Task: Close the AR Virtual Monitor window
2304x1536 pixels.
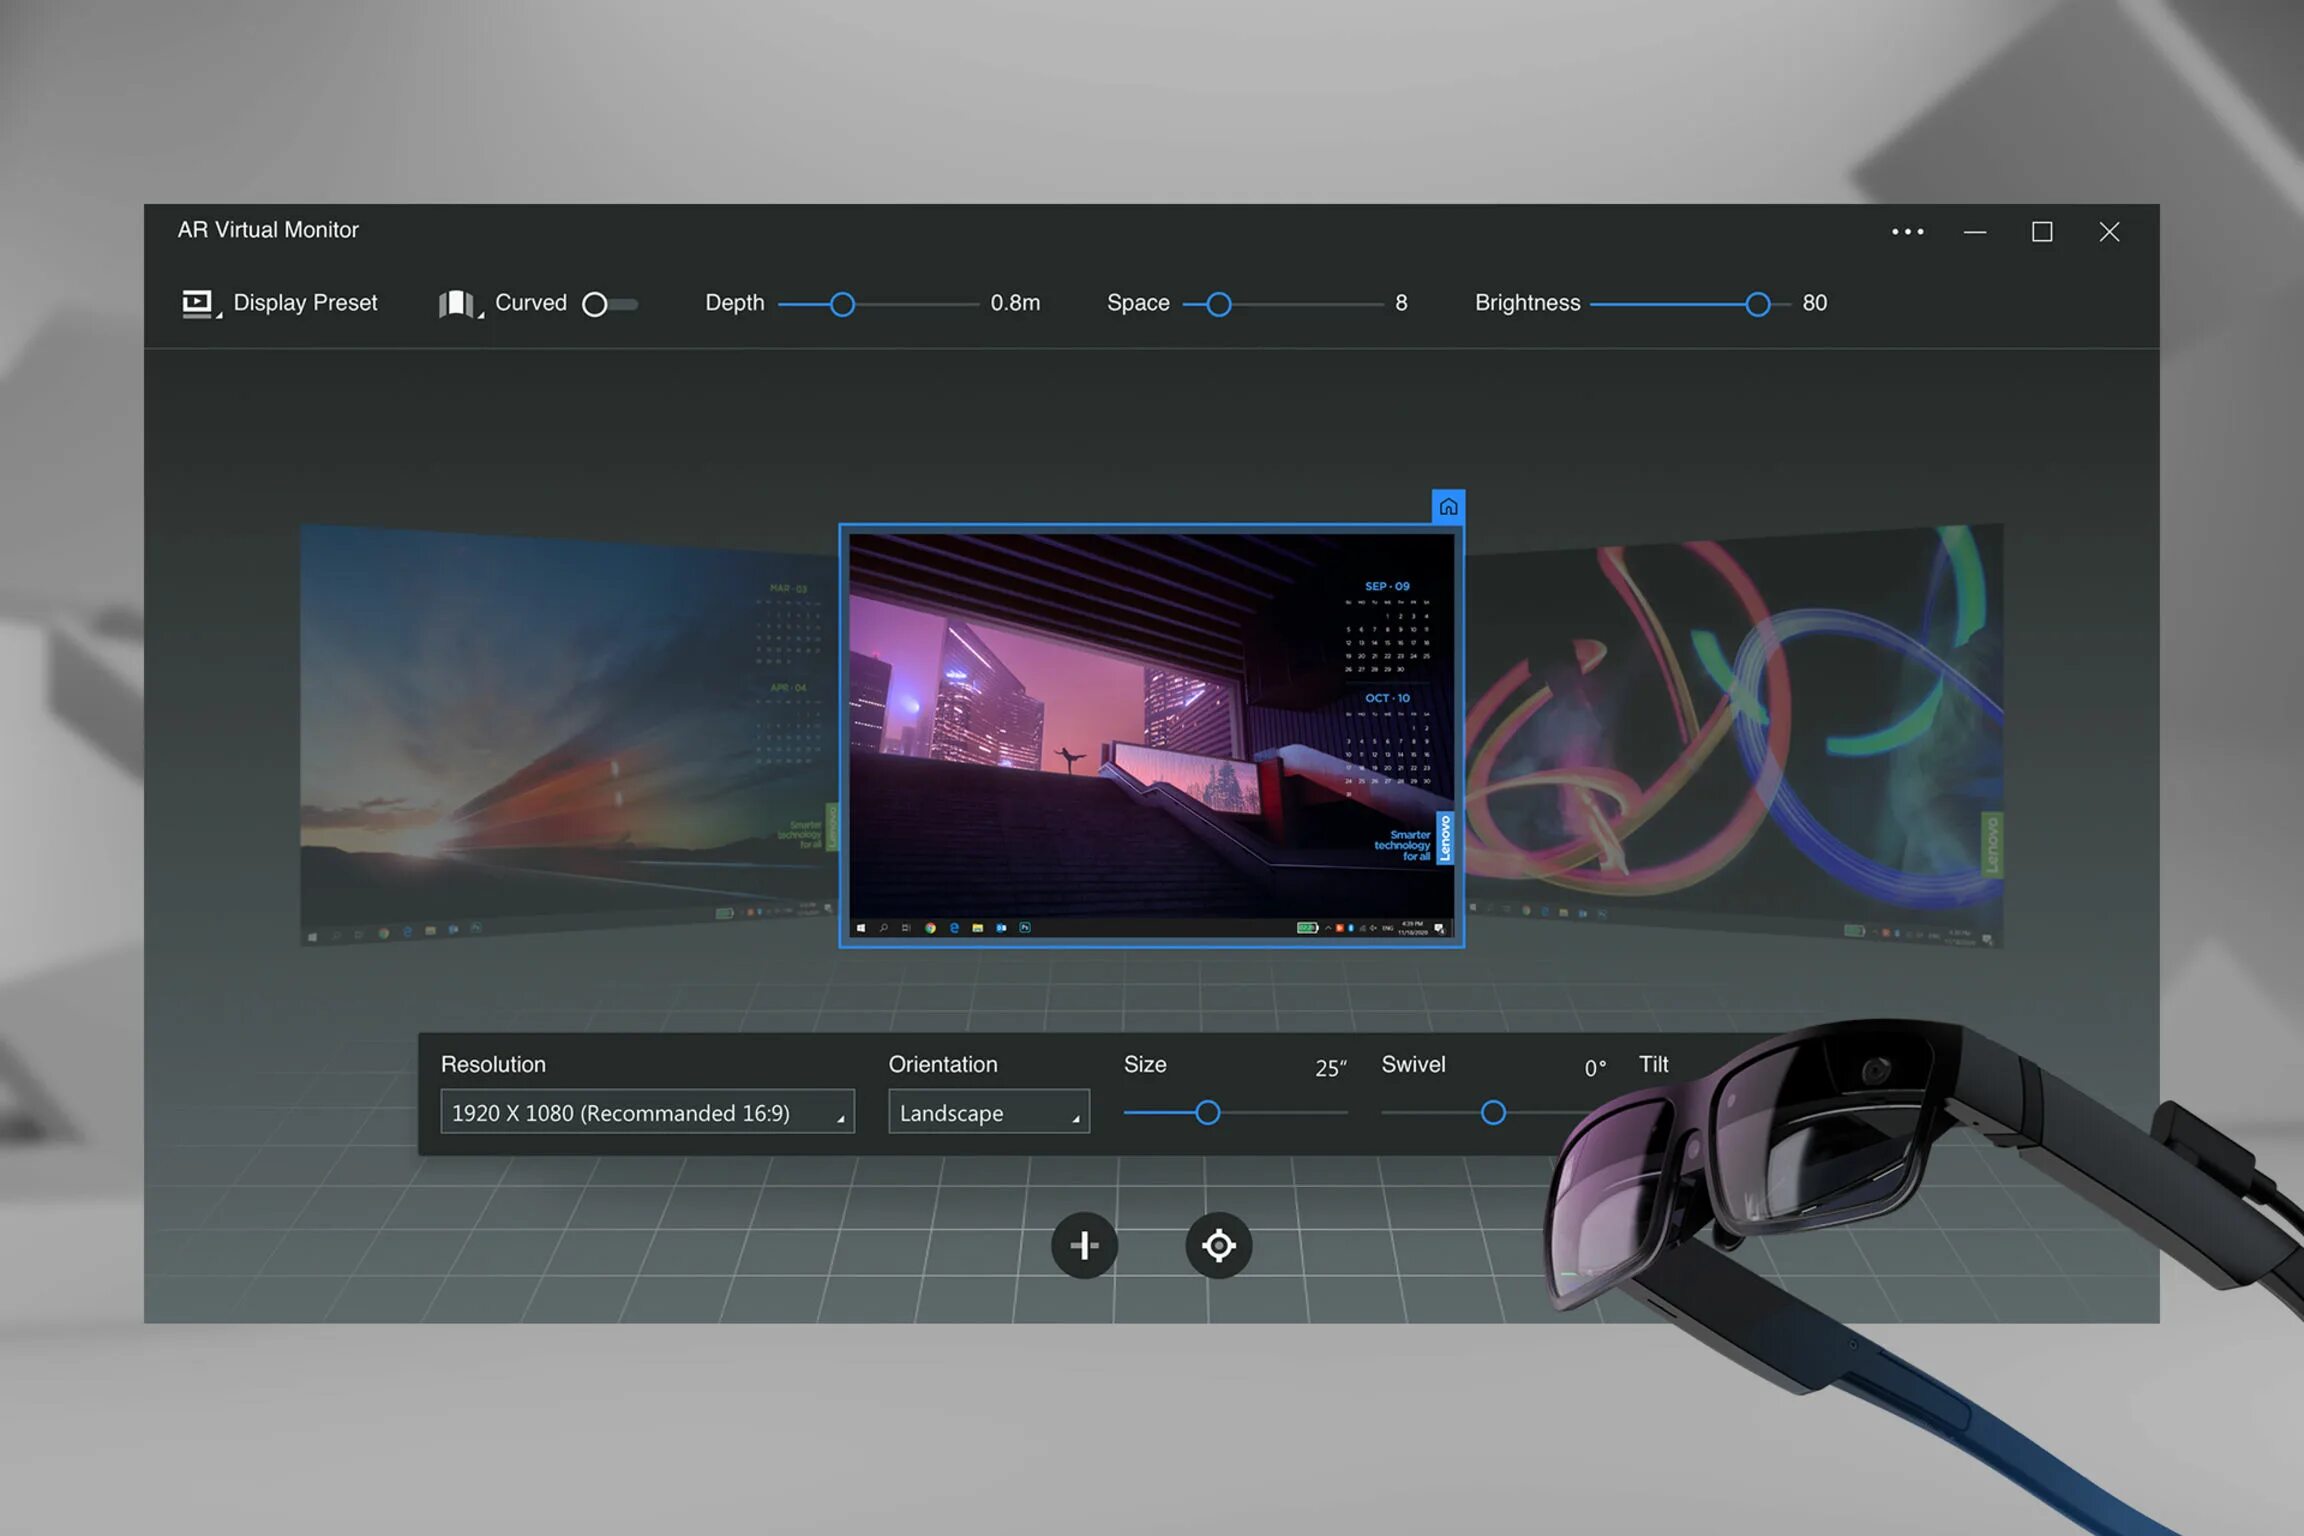Action: (x=2109, y=232)
